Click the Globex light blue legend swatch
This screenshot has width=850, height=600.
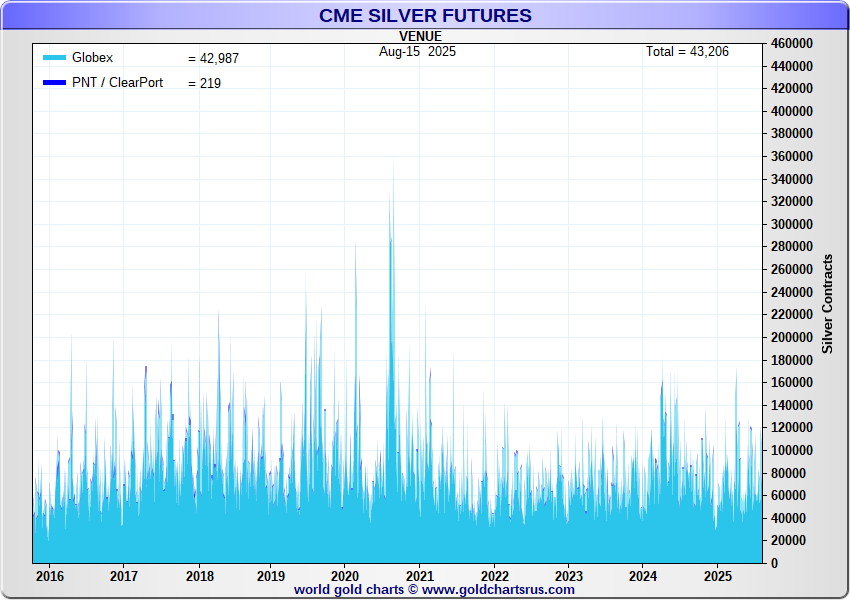click(54, 58)
